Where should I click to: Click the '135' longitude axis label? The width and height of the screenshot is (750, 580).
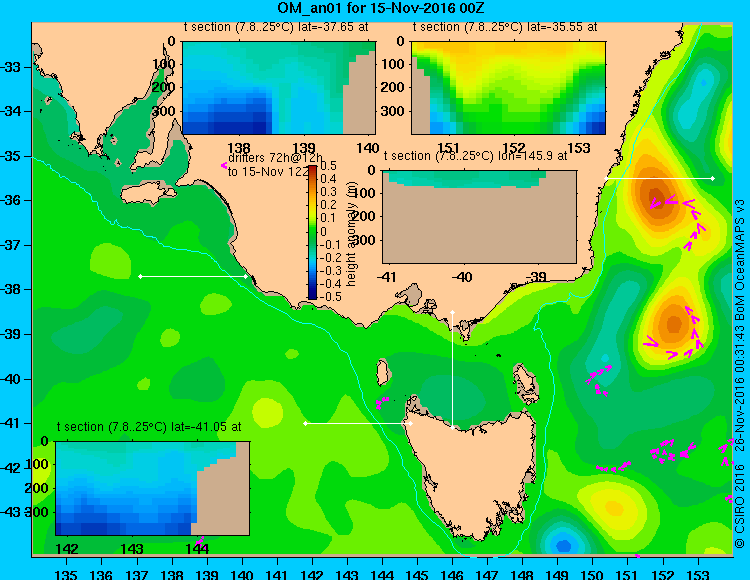click(x=66, y=574)
